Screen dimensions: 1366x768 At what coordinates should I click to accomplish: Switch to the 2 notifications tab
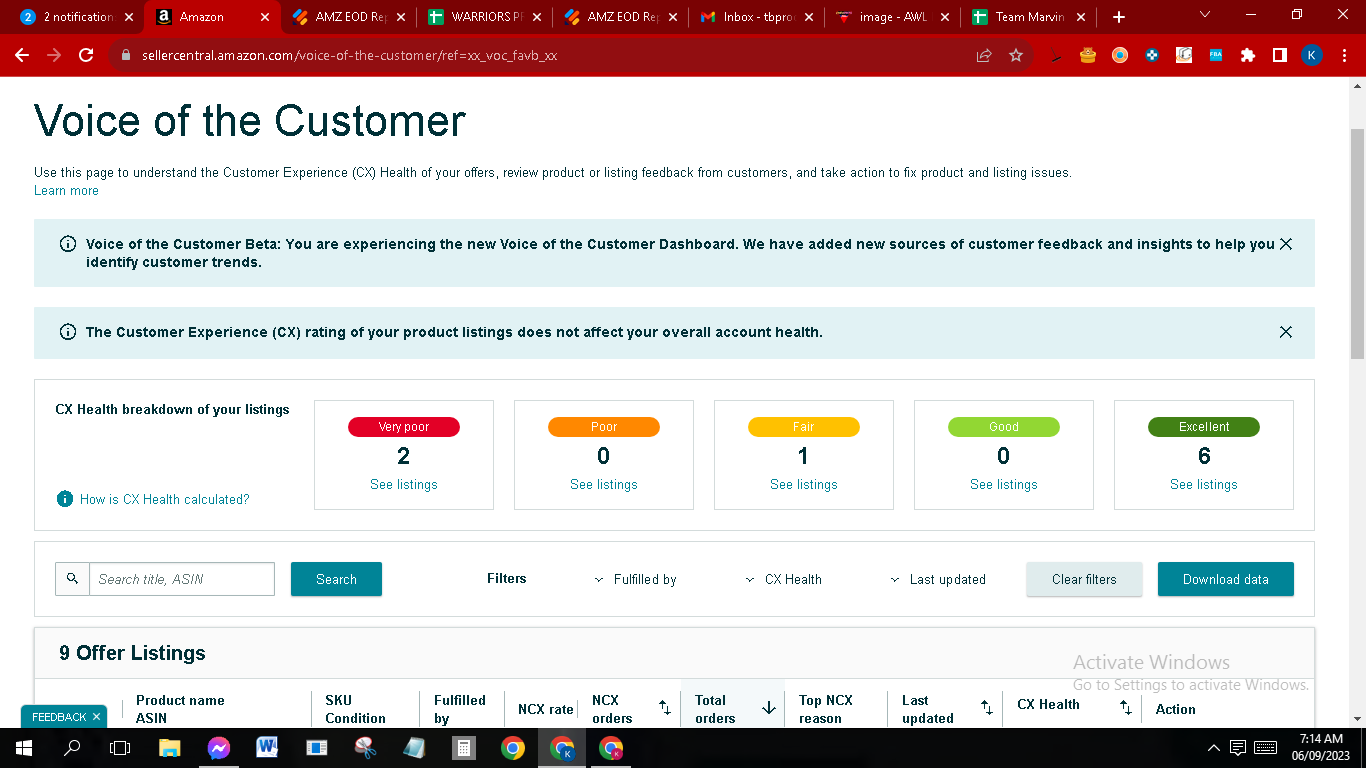(77, 17)
